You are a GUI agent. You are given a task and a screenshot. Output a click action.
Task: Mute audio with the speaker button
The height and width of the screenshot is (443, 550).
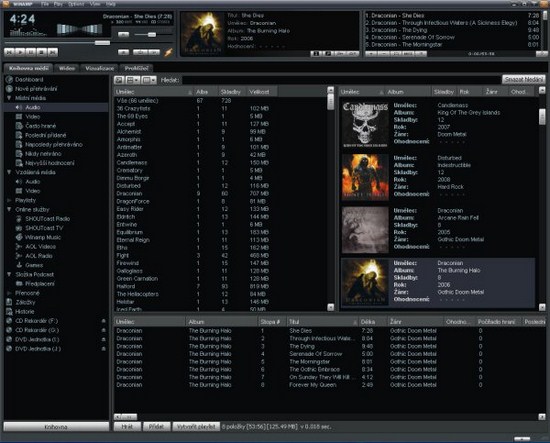123,34
